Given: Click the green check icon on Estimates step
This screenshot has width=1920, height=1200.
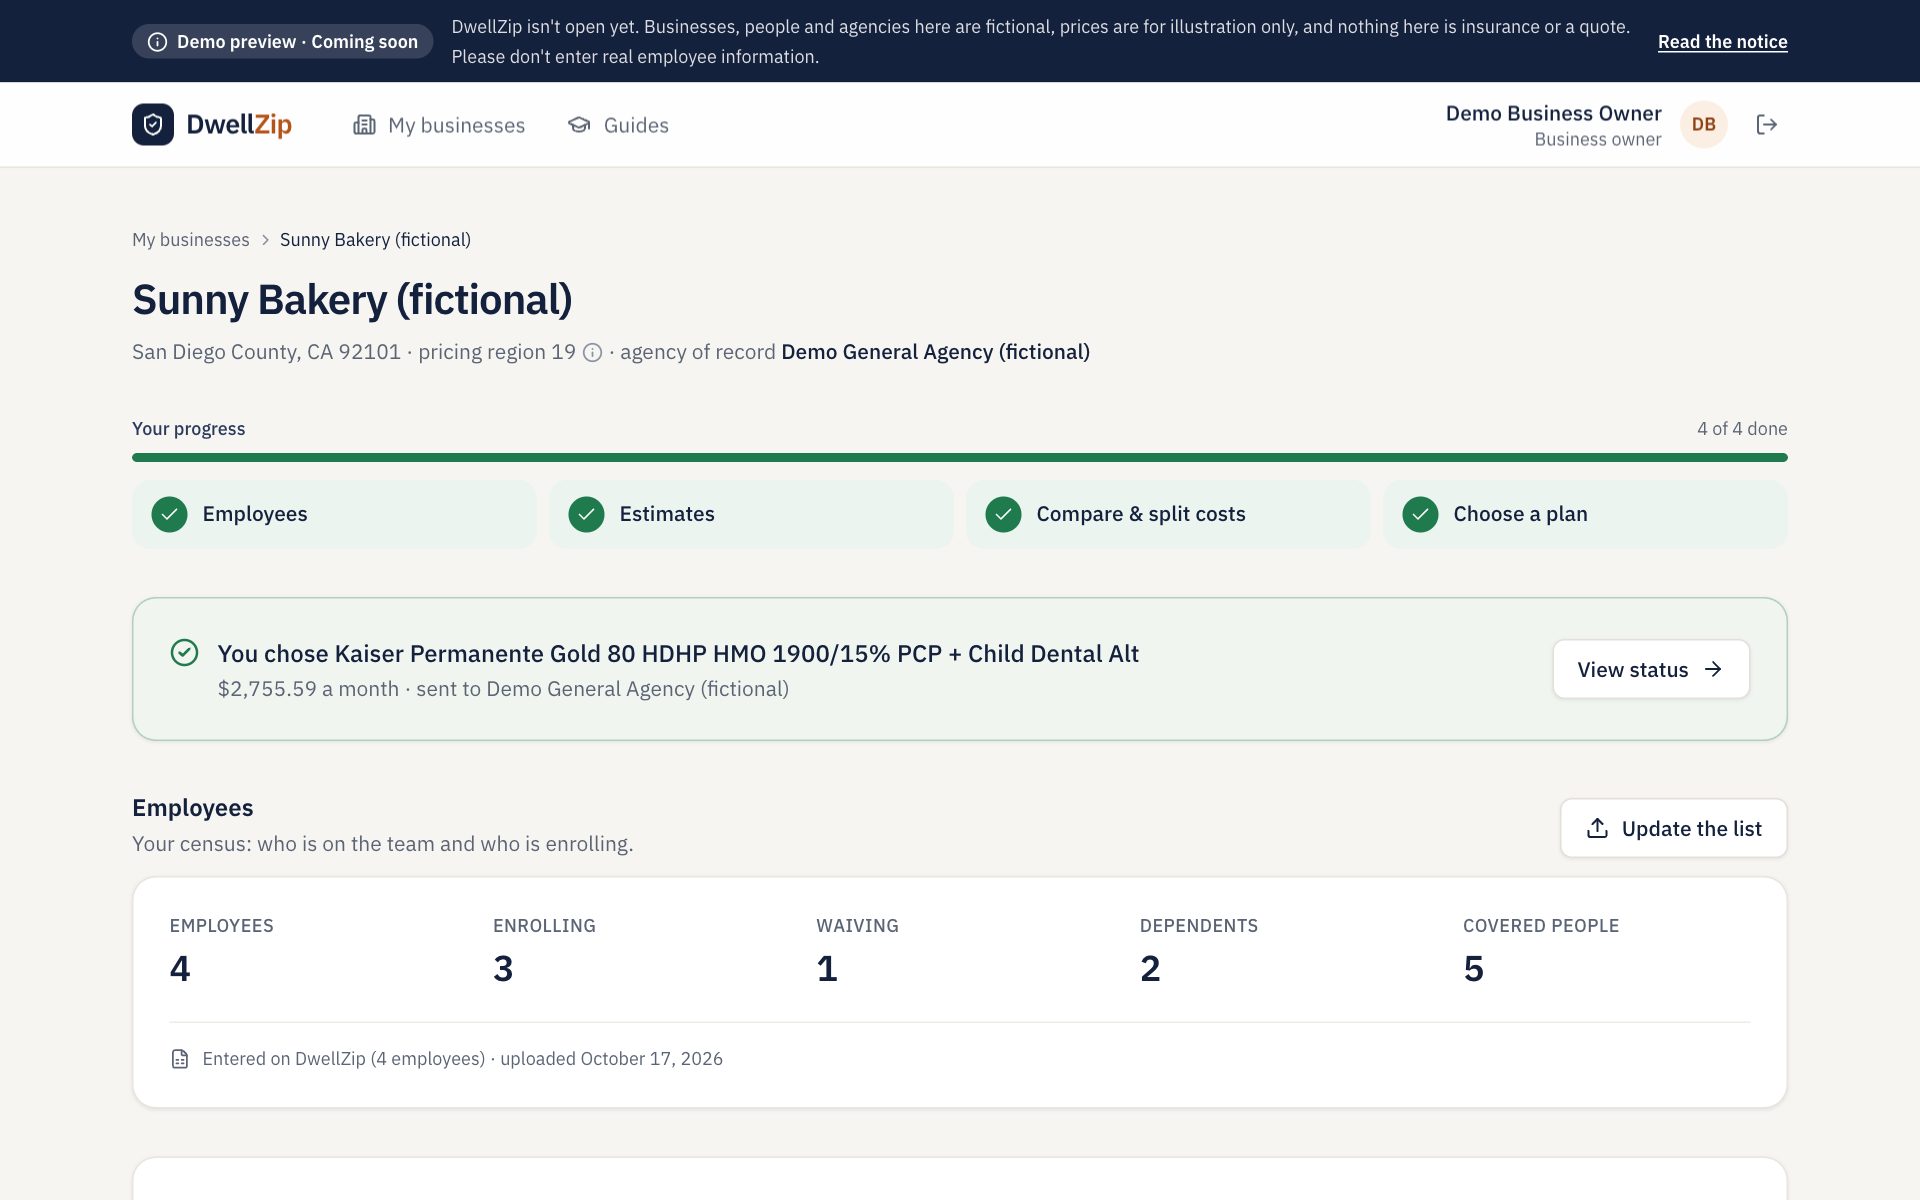Looking at the screenshot, I should coord(586,514).
